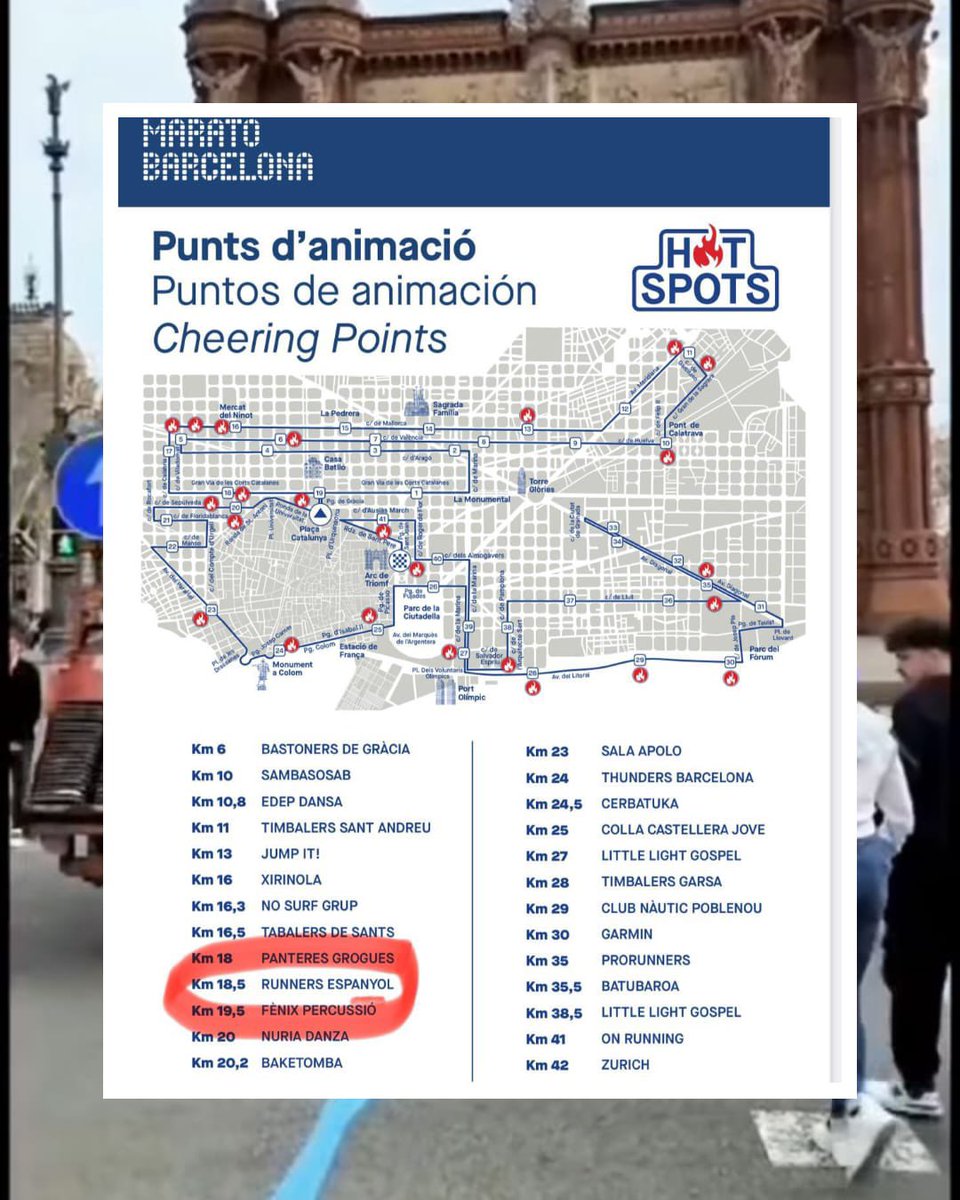The height and width of the screenshot is (1200, 960).
Task: Select the Port Olímpic towers icon
Action: pos(445,691)
